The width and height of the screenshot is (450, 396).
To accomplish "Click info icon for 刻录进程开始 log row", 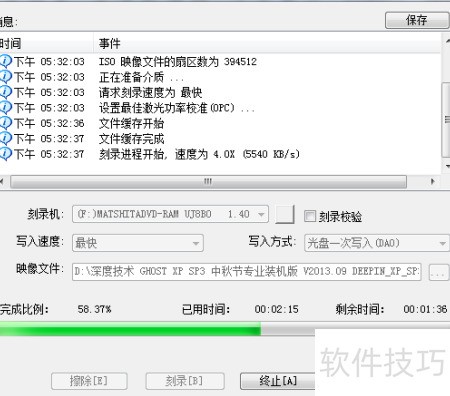I will (5, 154).
